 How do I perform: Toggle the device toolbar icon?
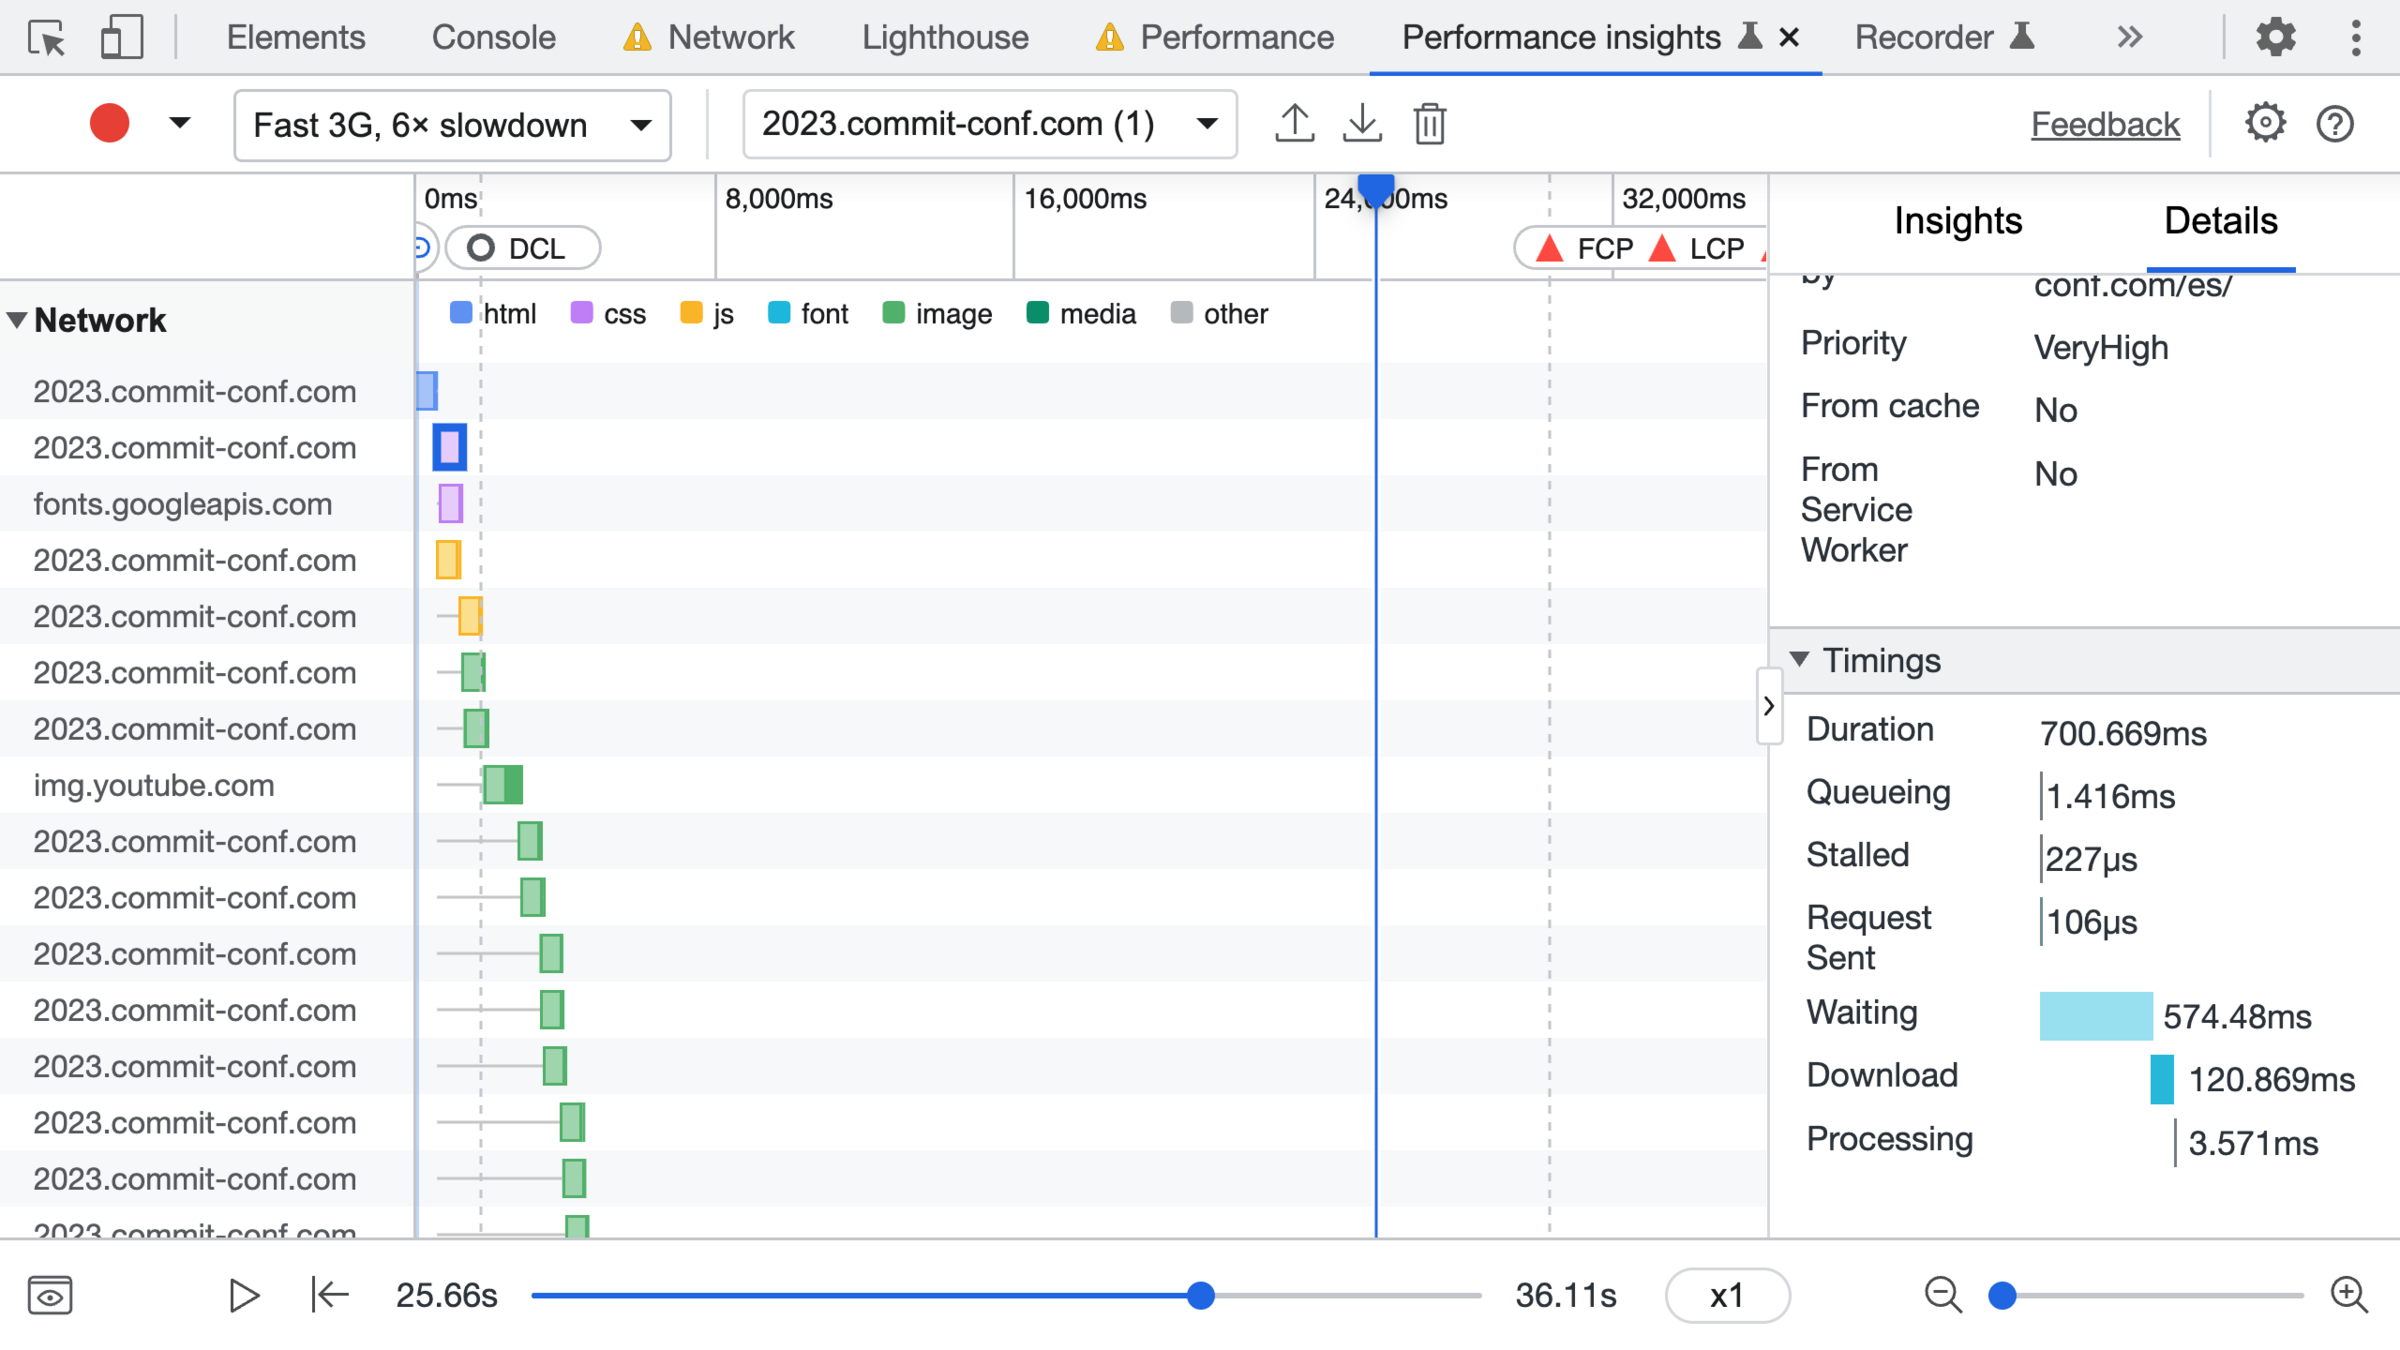click(122, 38)
